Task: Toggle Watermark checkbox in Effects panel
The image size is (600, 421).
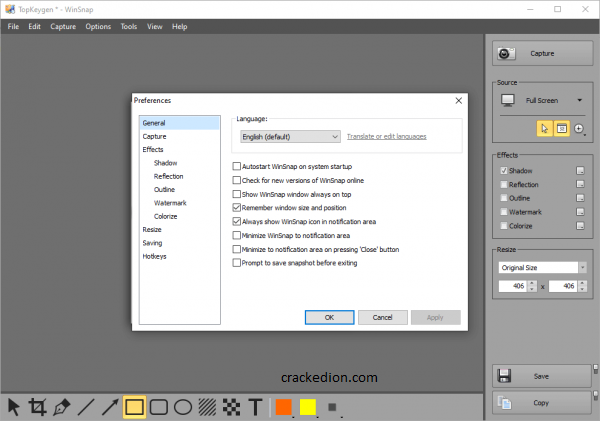Action: (x=504, y=212)
